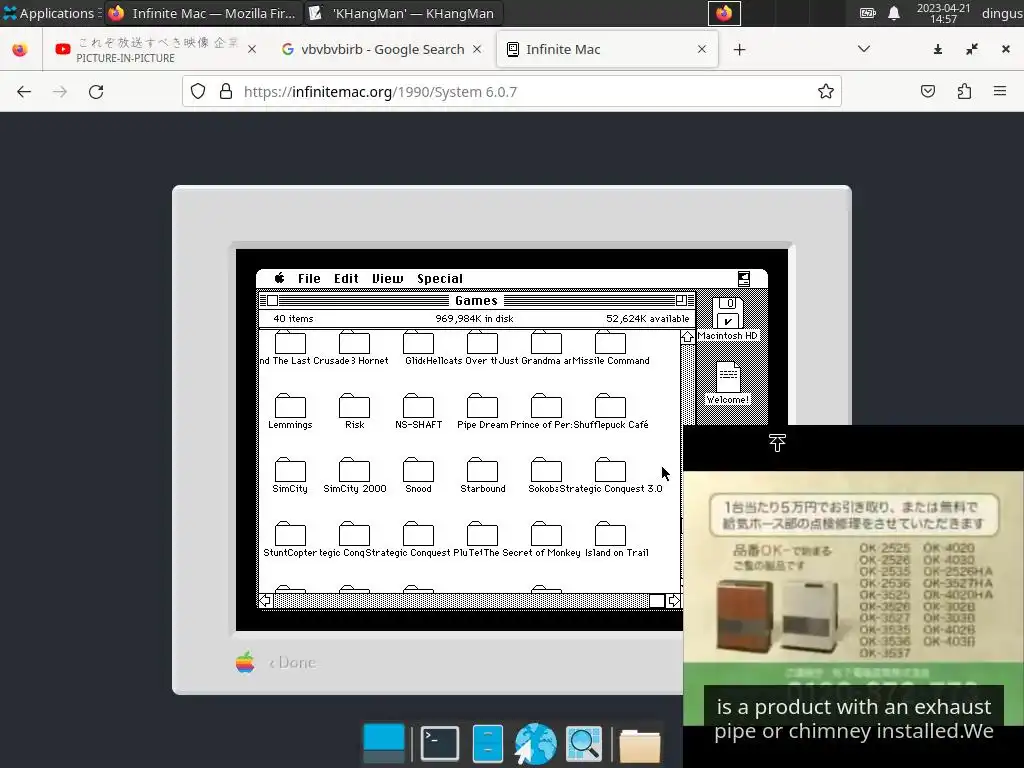Open the SimCity folder
Viewport: 1024px width, 768px height.
click(290, 470)
